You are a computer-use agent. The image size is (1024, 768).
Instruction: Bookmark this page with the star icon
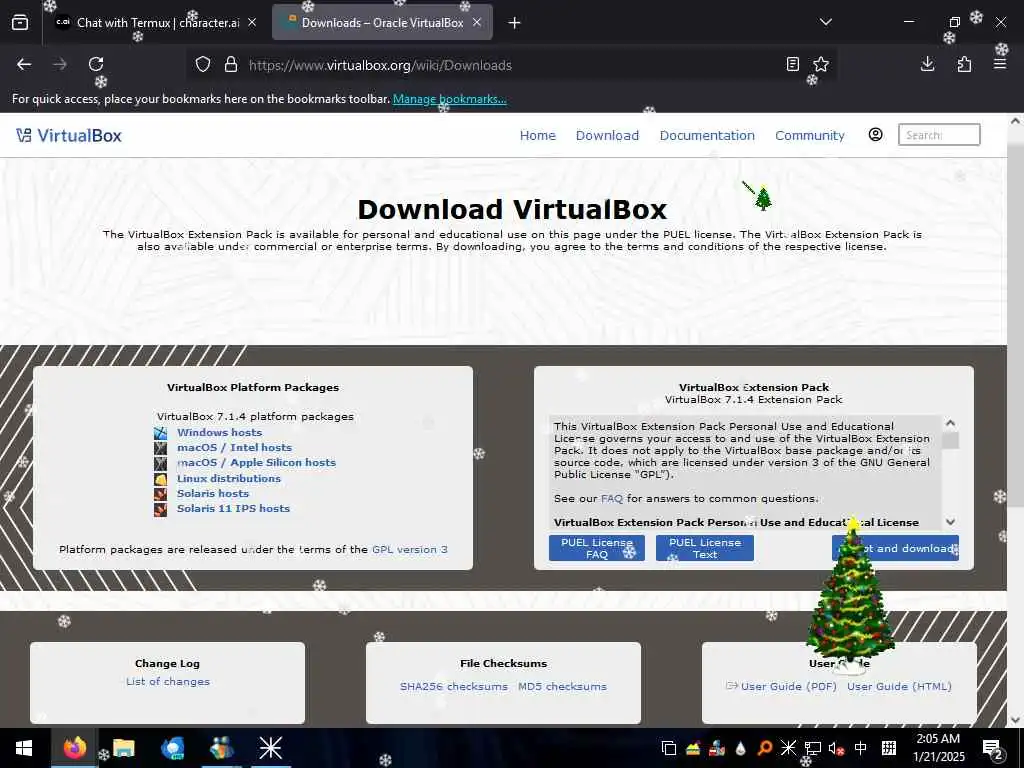pos(821,64)
